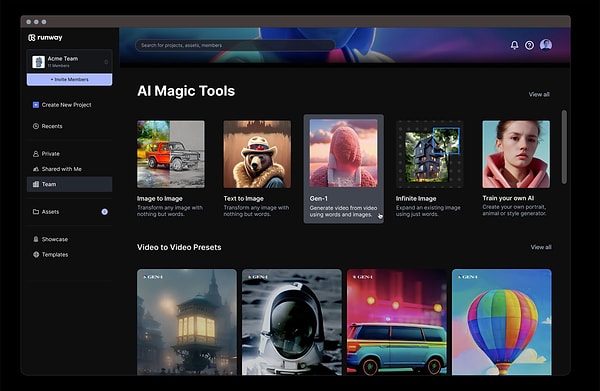Select the Team sidebar item

pyautogui.click(x=70, y=184)
